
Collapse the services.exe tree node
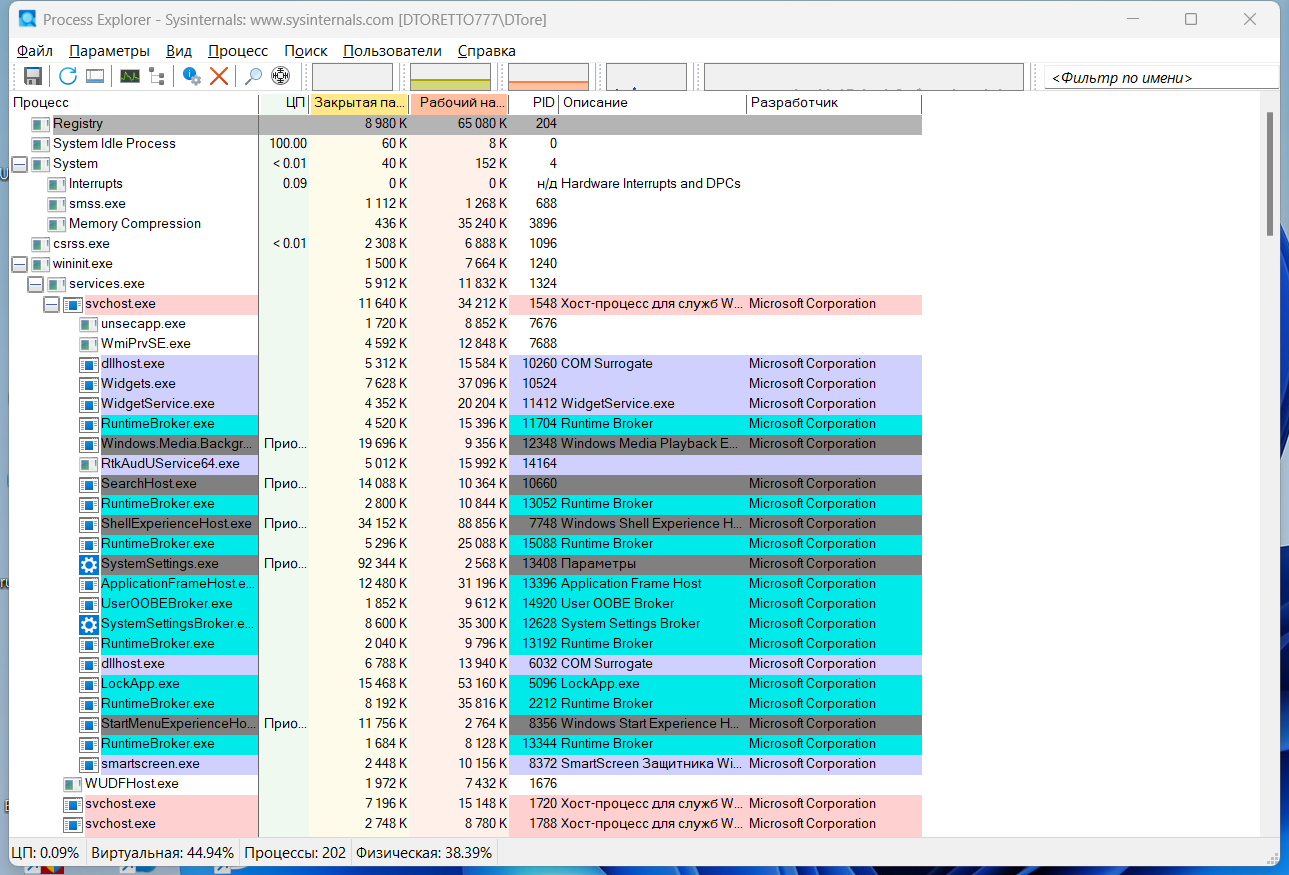tap(35, 284)
